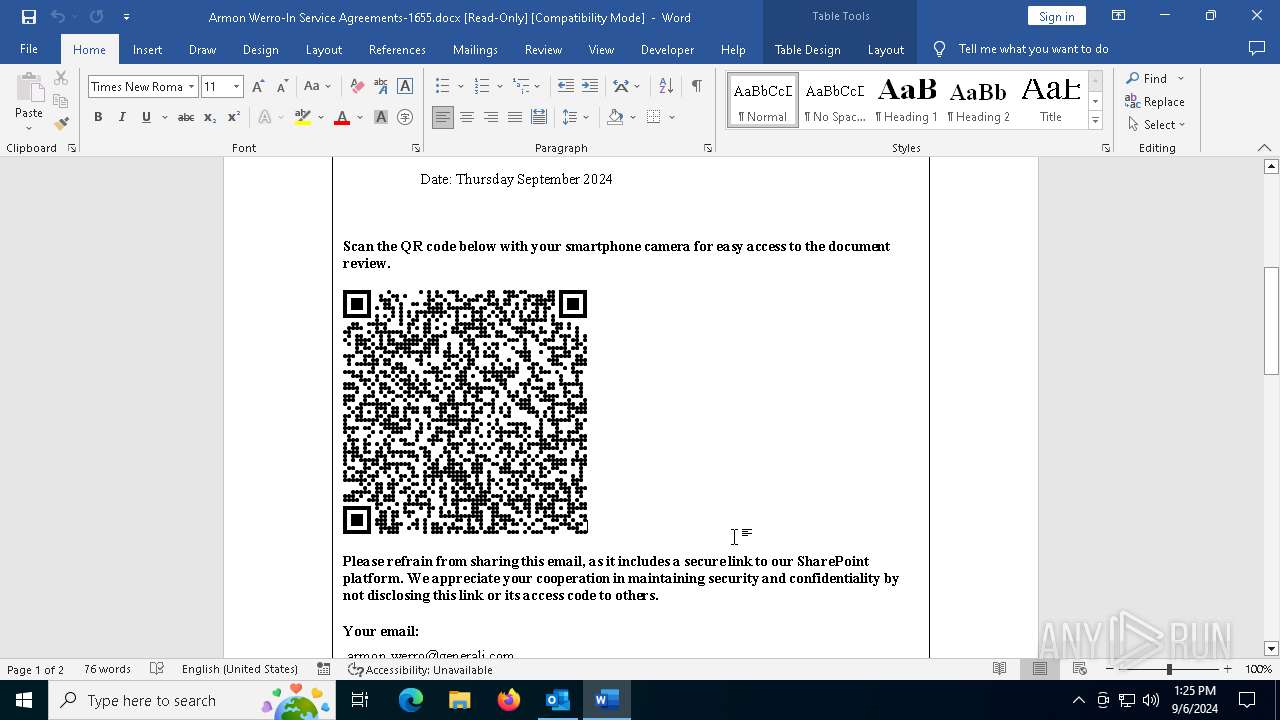Apply the Format Painter brush
Screen dimensions: 1280x720
(61, 124)
